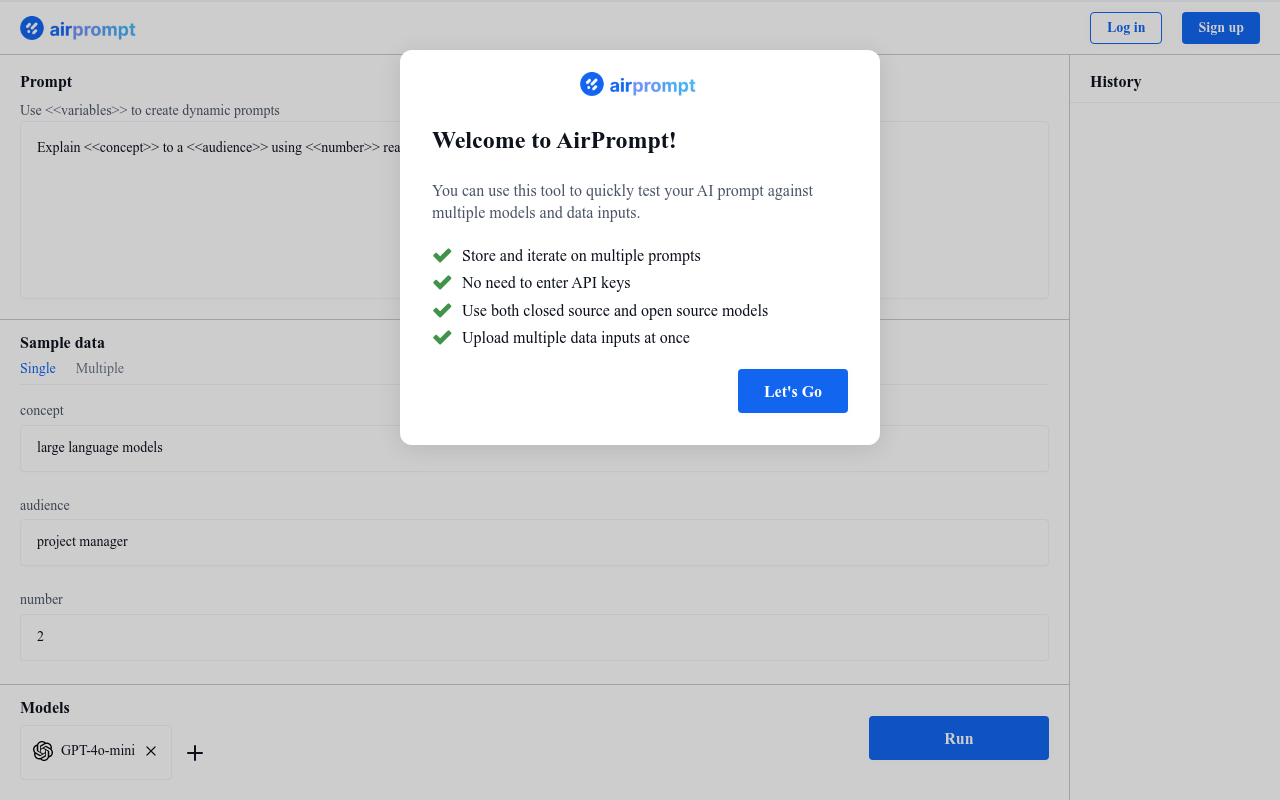
Task: Focus the concept input field
Action: (x=534, y=448)
